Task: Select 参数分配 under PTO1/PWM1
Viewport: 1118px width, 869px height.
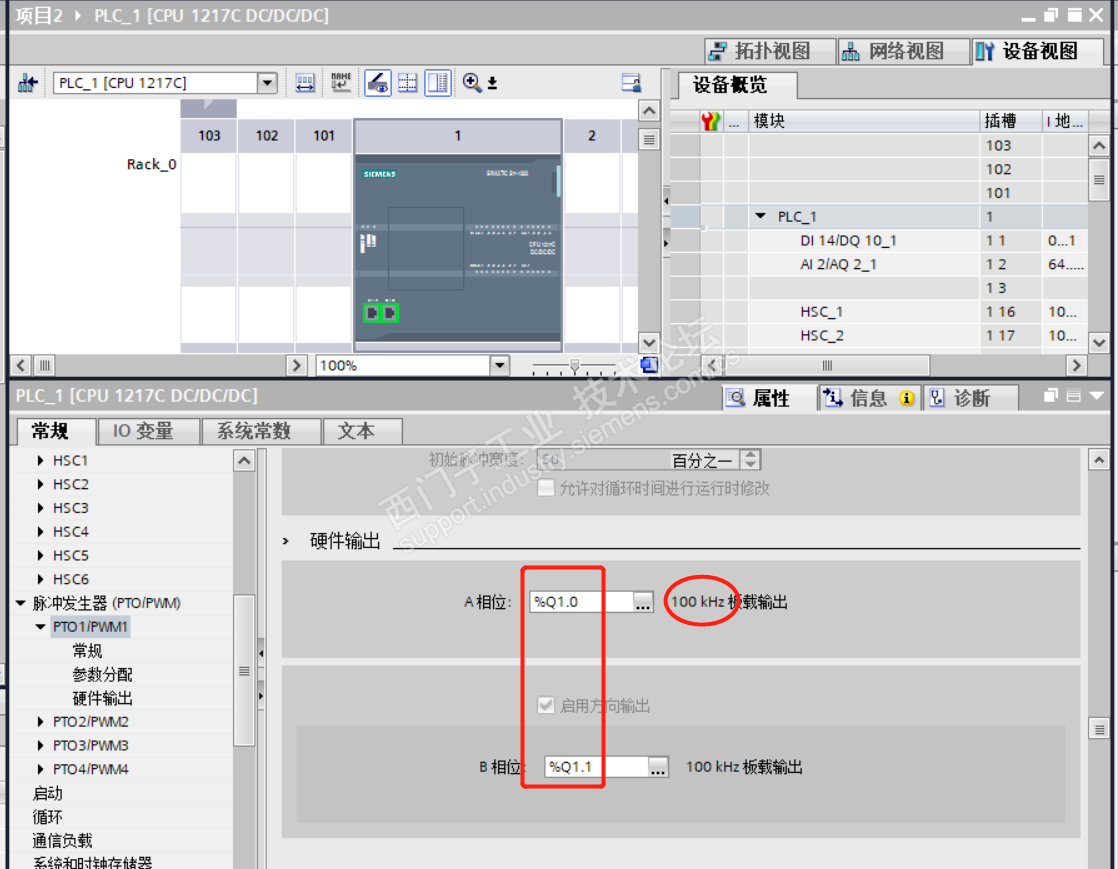Action: (102, 674)
